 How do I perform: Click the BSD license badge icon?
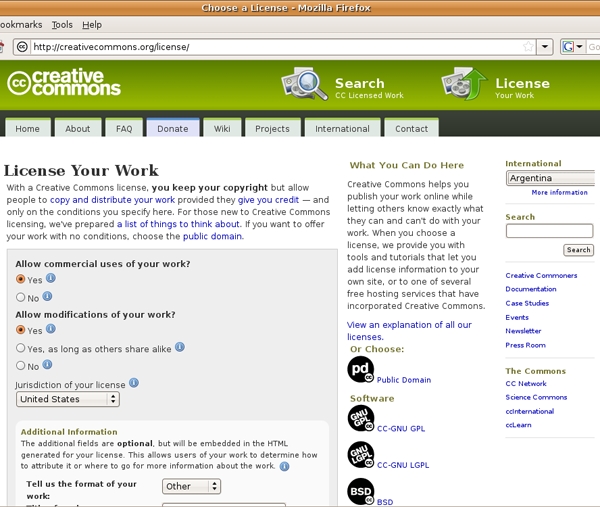(360, 491)
